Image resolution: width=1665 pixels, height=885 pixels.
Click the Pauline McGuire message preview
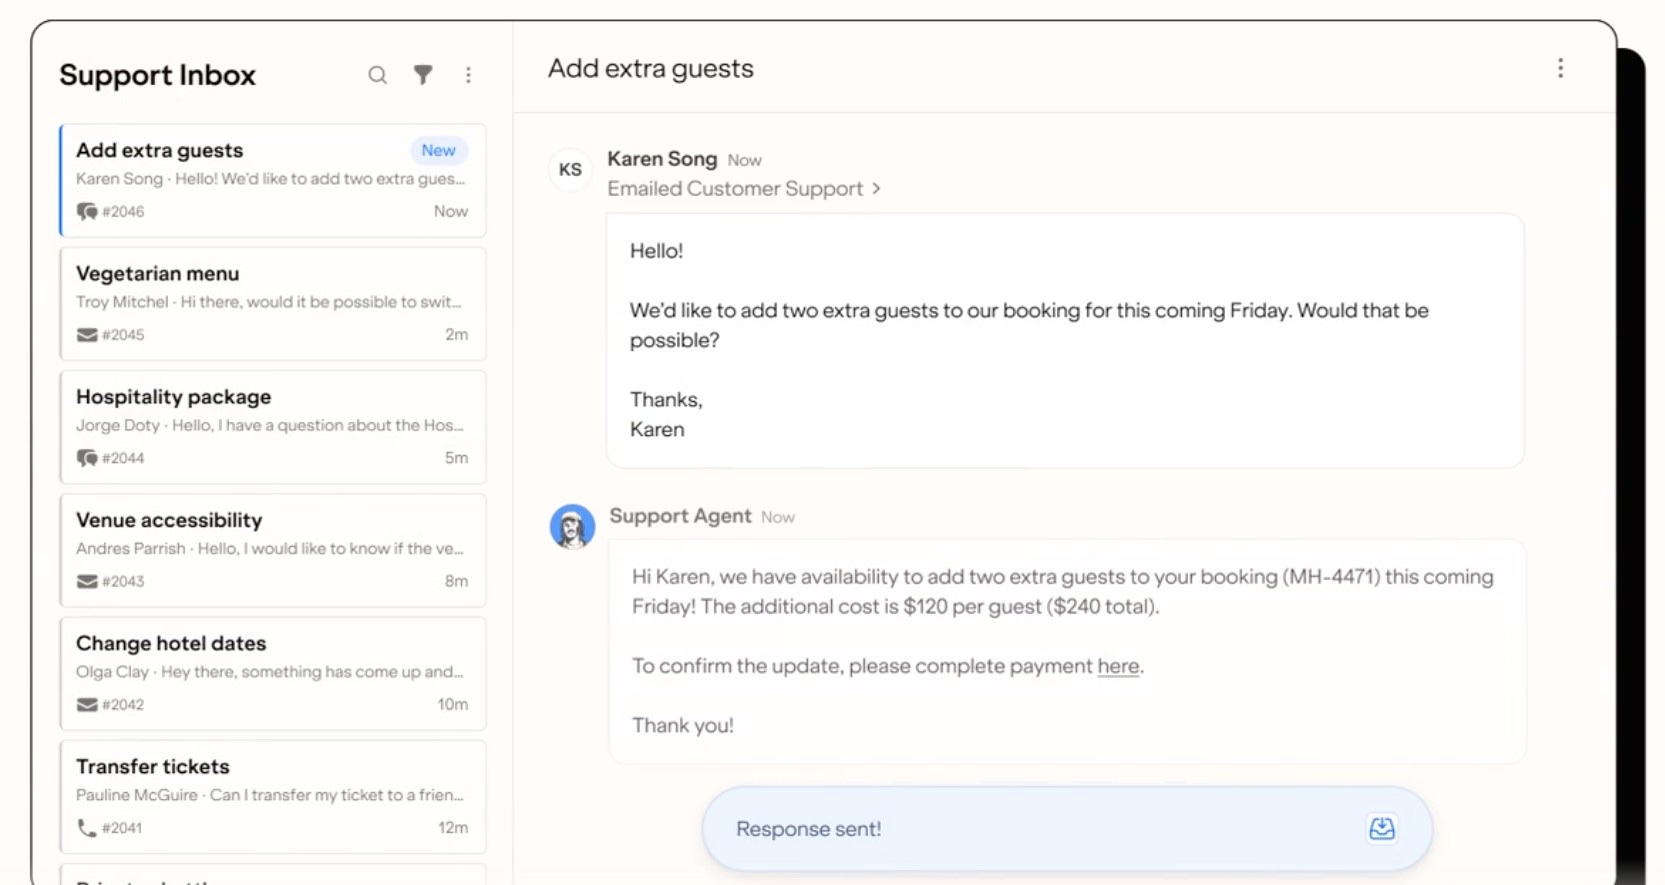coord(270,795)
